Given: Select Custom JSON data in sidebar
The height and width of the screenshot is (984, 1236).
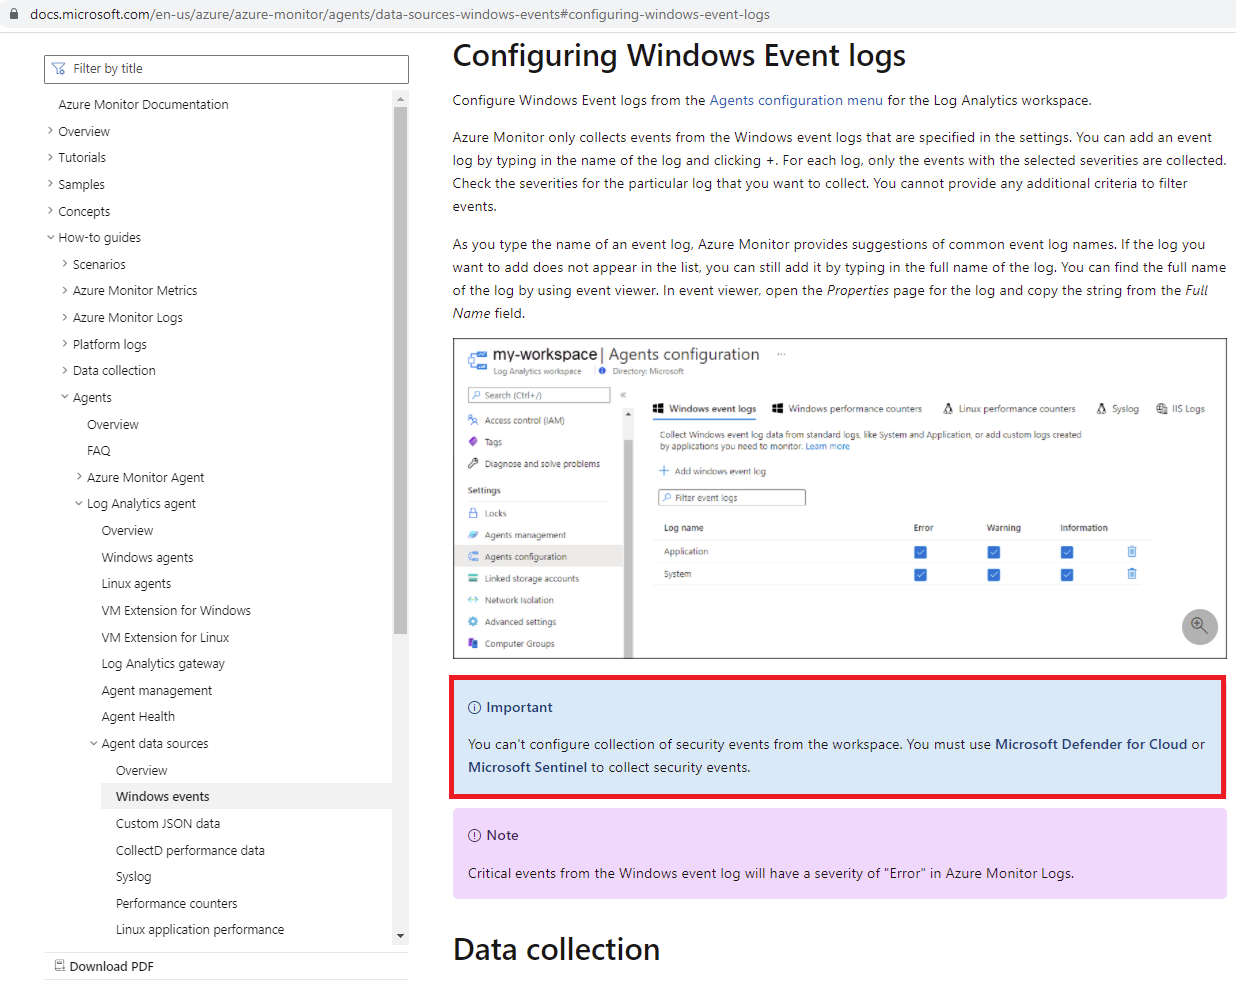Looking at the screenshot, I should 168,823.
